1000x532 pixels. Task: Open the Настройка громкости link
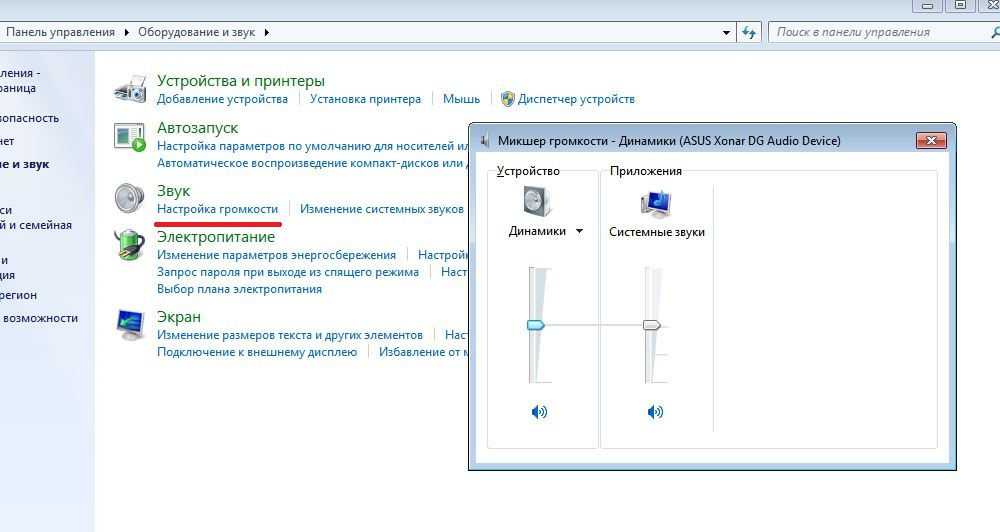coord(217,209)
